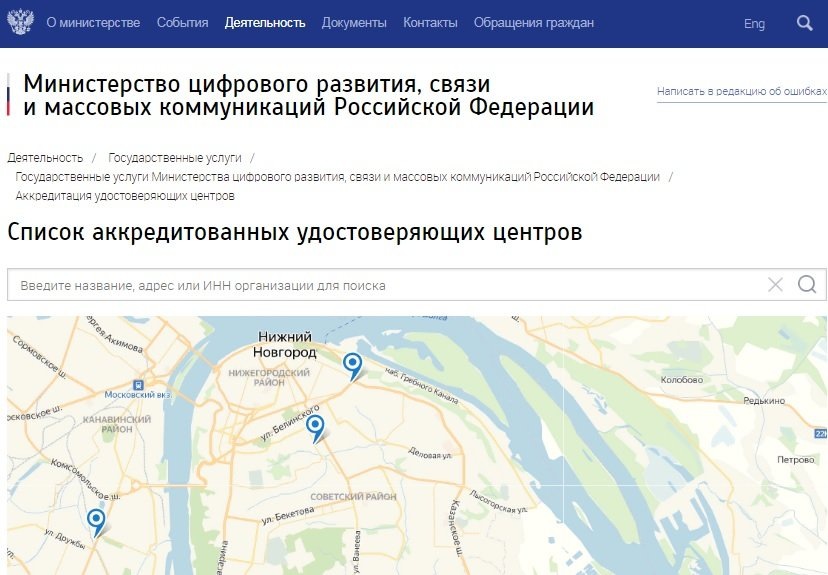Click the ул. Бекетова street label
The width and height of the screenshot is (828, 575).
tap(288, 515)
